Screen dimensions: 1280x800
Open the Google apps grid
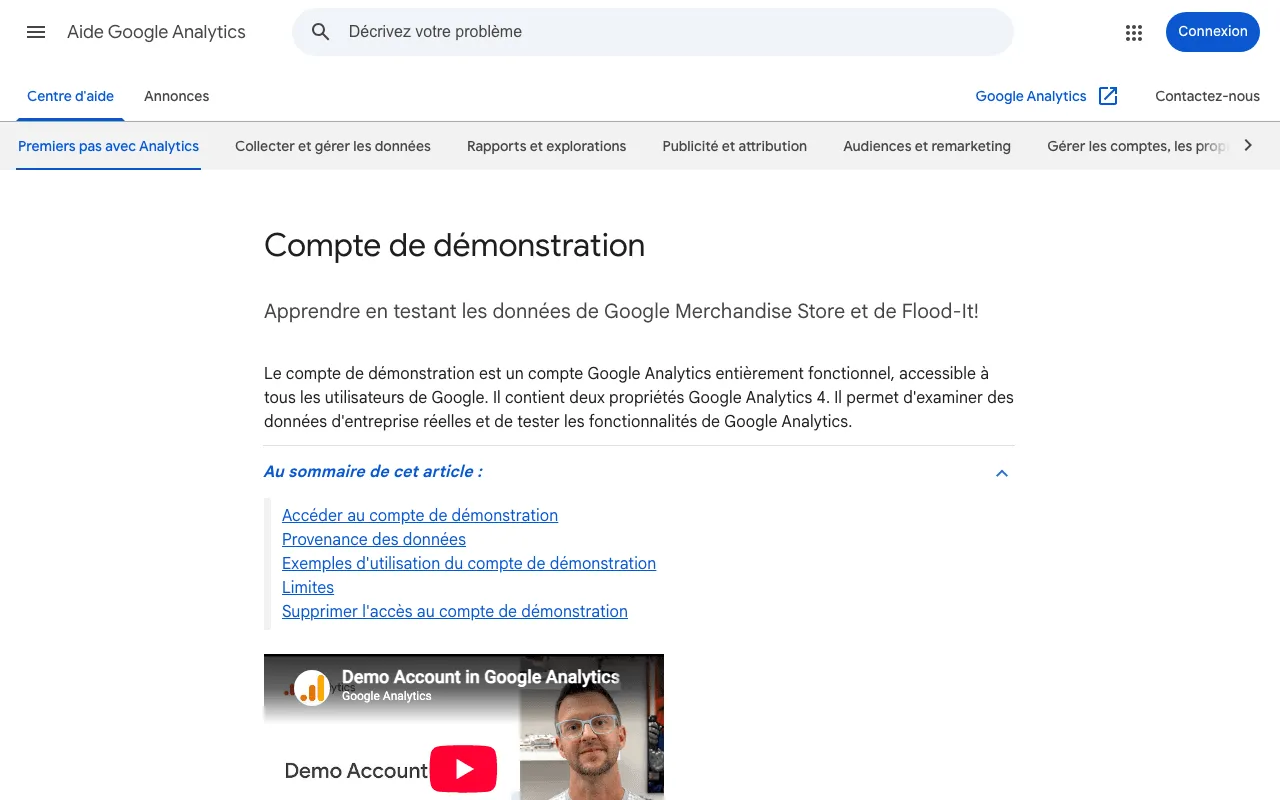(1133, 32)
